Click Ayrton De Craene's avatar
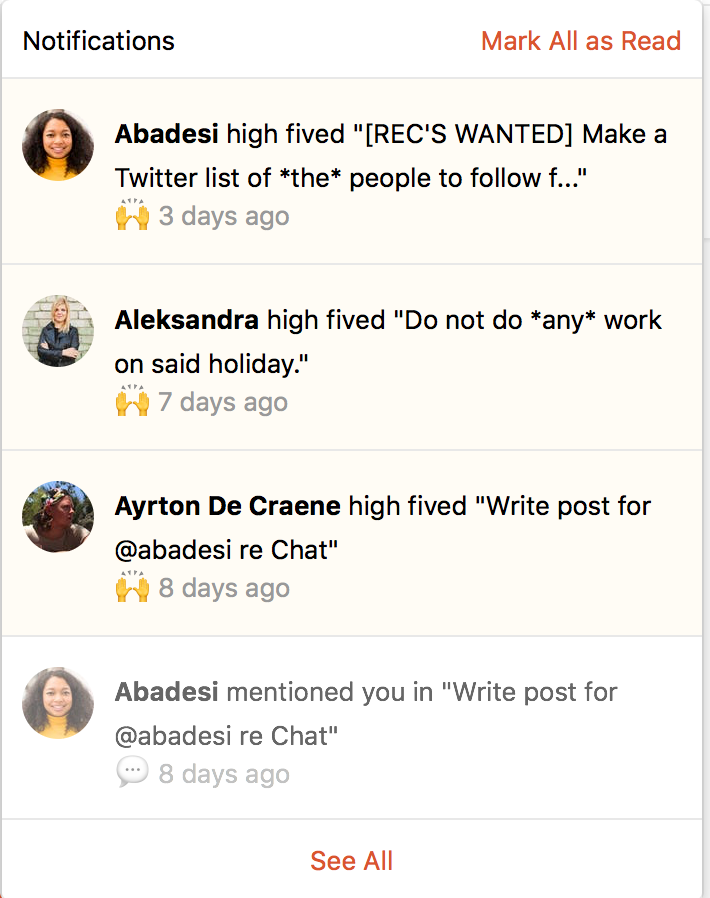 tap(58, 517)
